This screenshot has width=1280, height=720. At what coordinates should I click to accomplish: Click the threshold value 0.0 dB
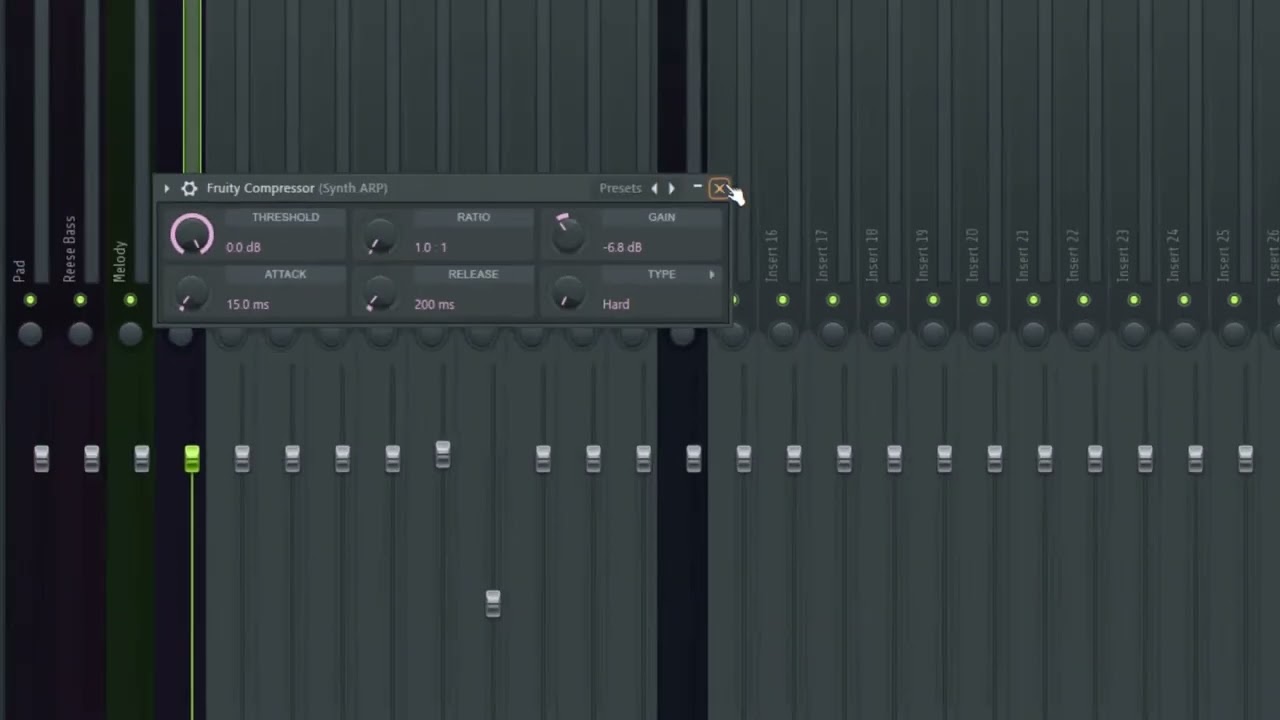244,247
